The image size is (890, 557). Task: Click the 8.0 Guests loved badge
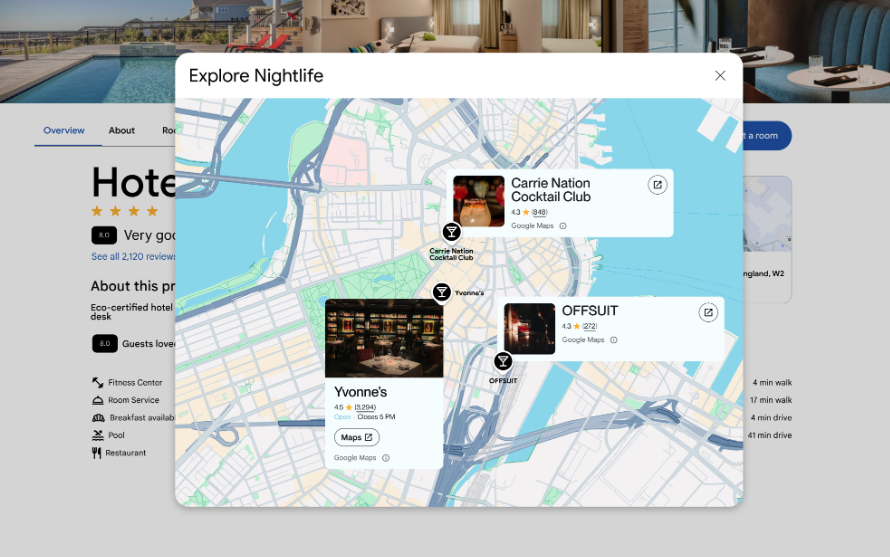tap(105, 344)
